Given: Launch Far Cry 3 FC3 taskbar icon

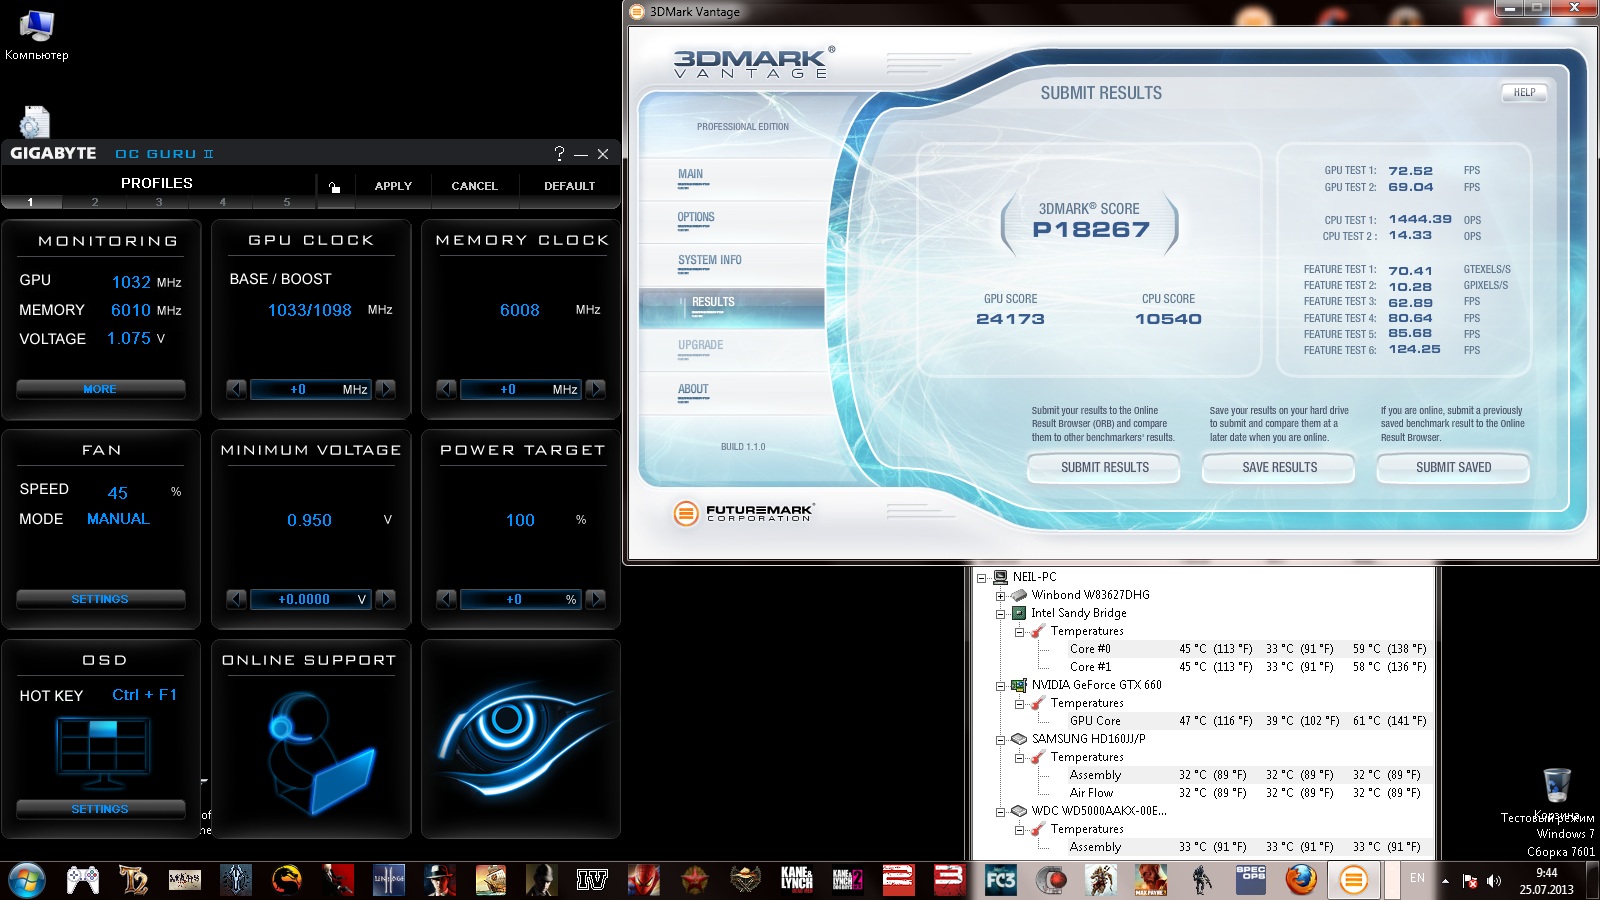Looking at the screenshot, I should 1000,880.
